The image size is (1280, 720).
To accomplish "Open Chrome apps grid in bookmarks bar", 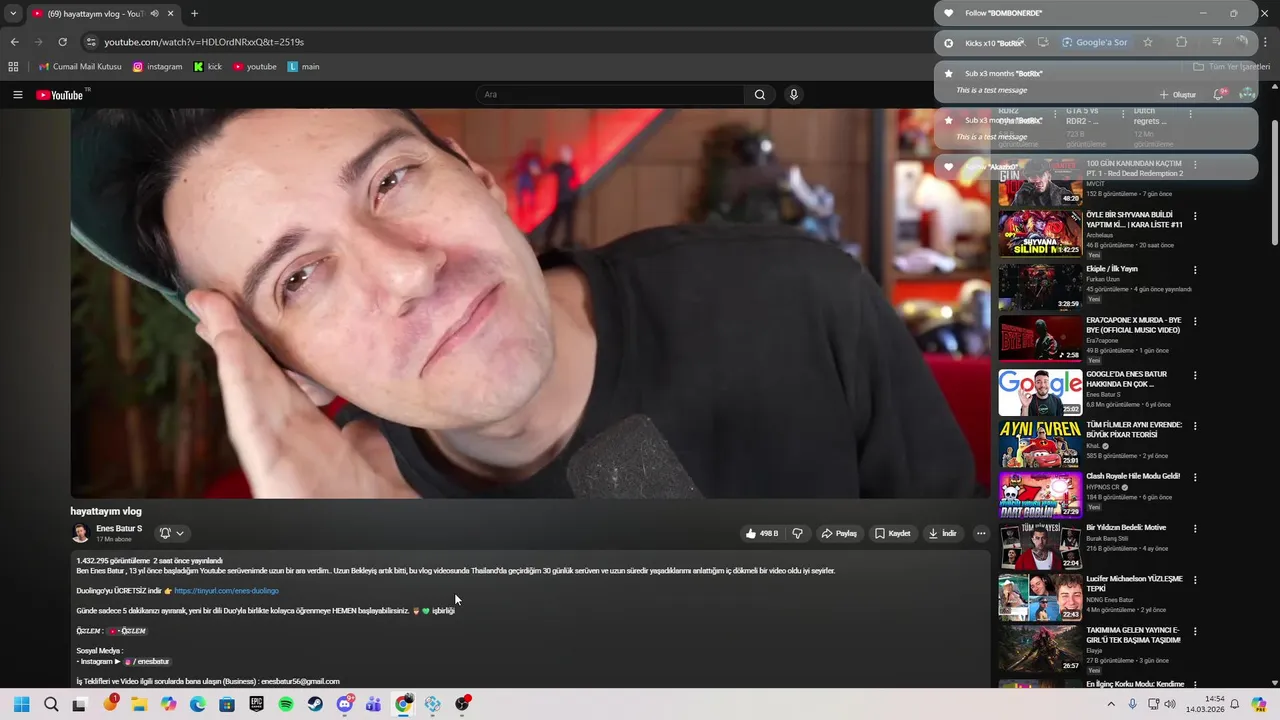I will pos(13,67).
